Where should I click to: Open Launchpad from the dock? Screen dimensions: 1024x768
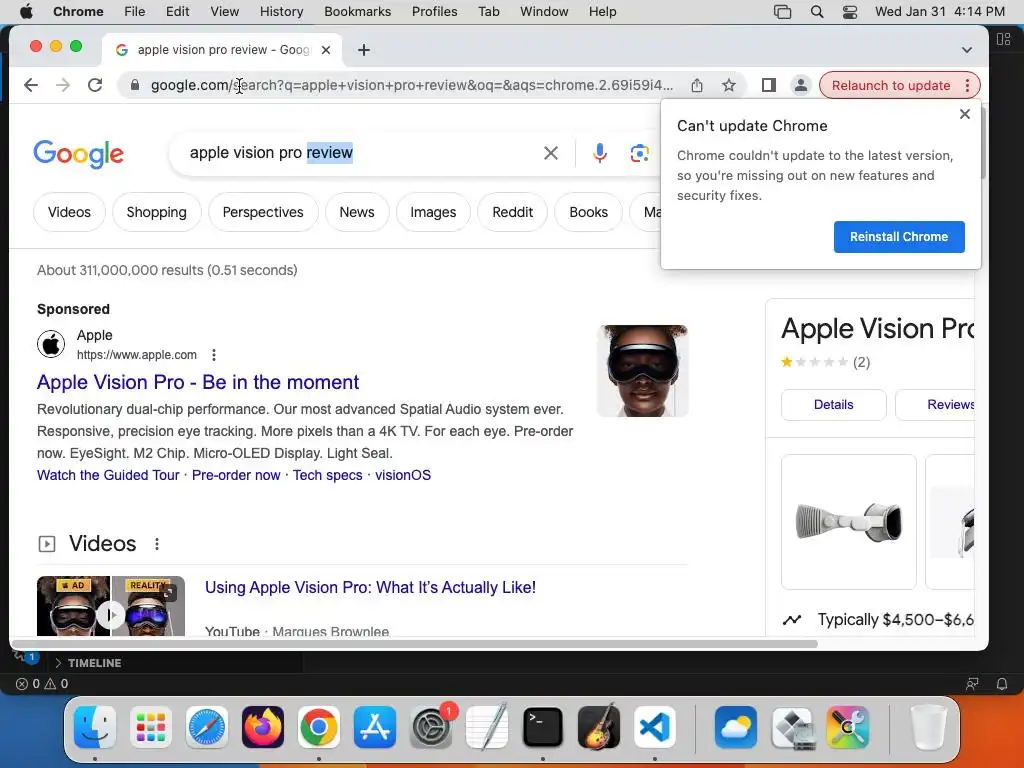coord(151,727)
